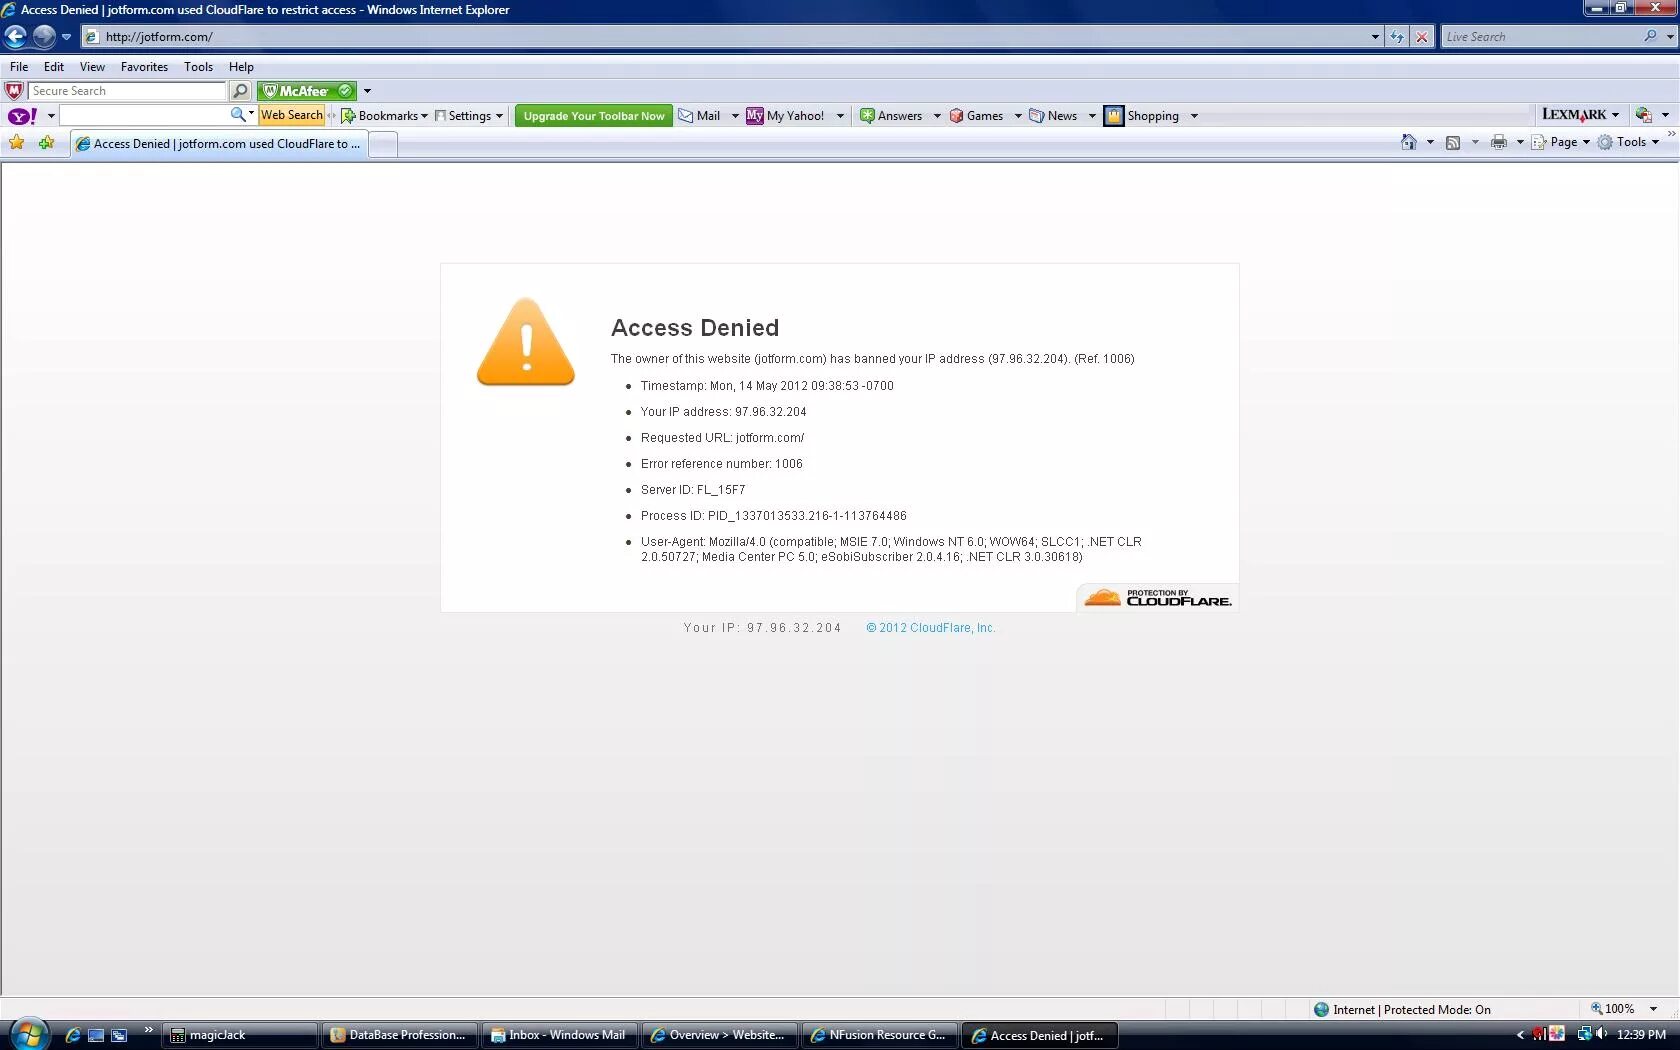Click the Lexmark toolbar logo
The image size is (1680, 1050).
(x=1574, y=115)
